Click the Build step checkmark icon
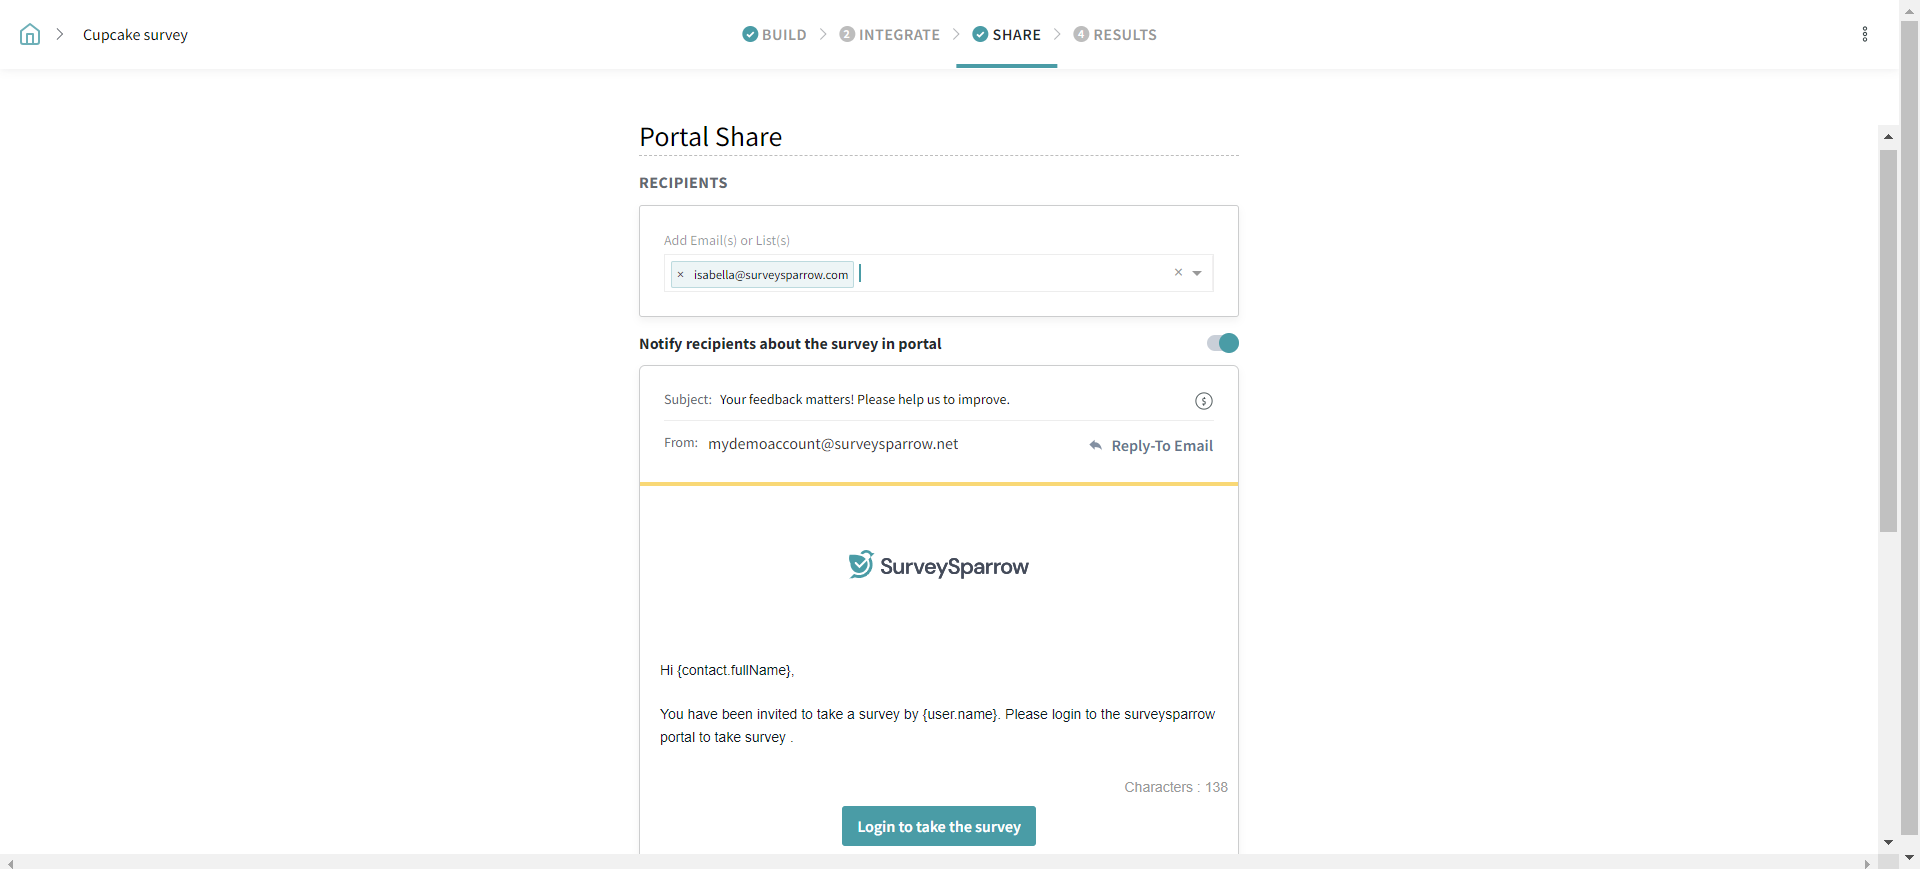 [x=750, y=35]
